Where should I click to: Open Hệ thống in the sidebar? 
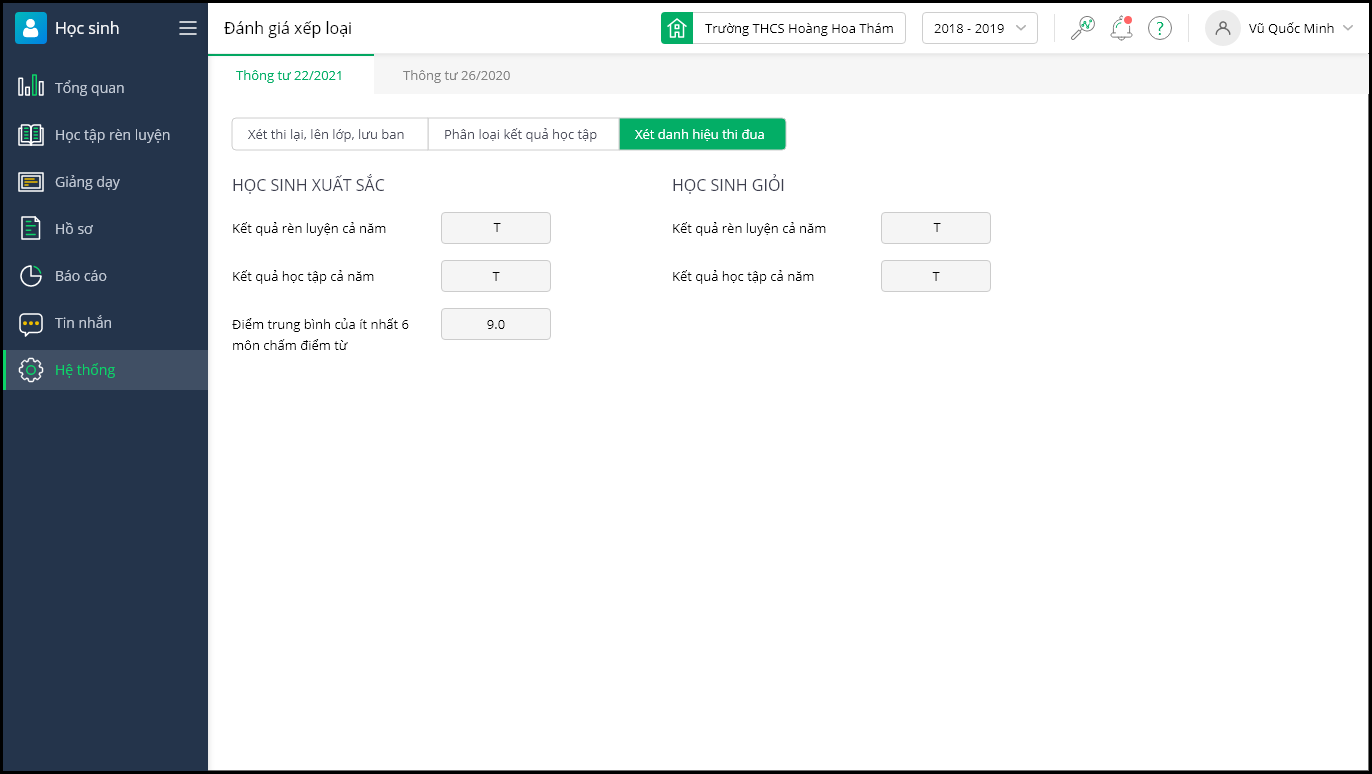(x=106, y=370)
